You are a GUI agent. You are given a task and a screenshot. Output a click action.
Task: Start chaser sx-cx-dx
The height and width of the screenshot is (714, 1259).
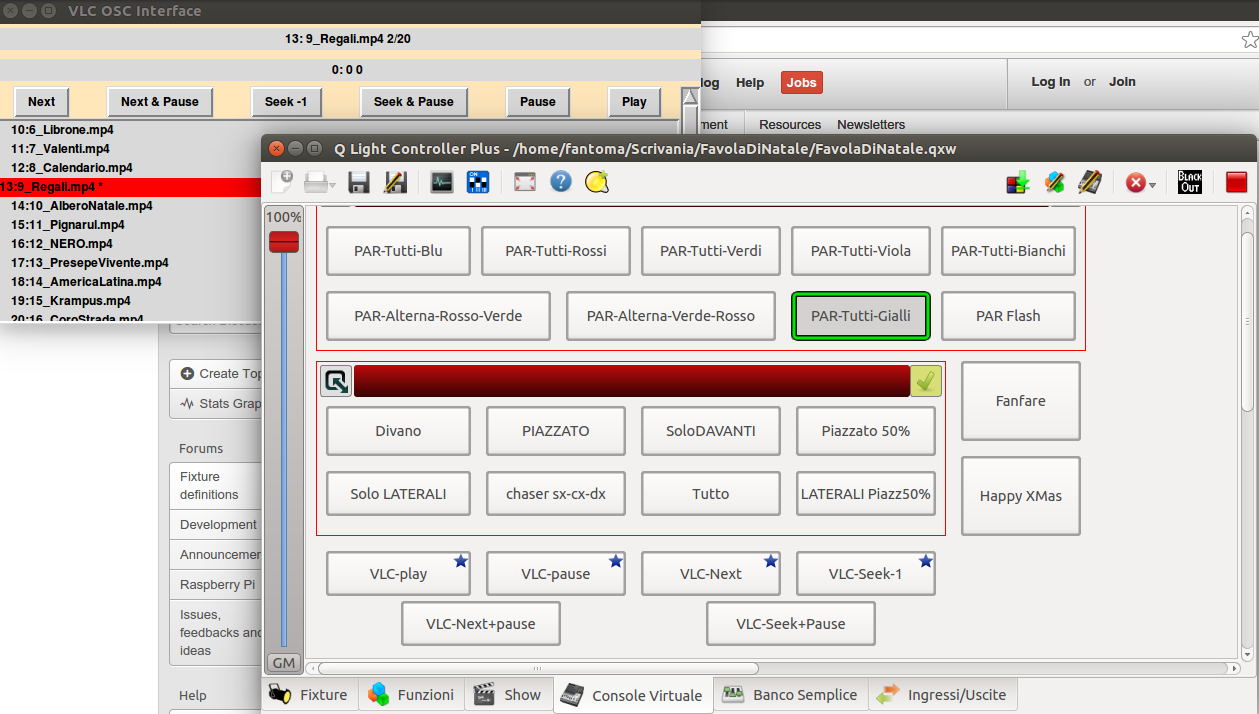[556, 494]
